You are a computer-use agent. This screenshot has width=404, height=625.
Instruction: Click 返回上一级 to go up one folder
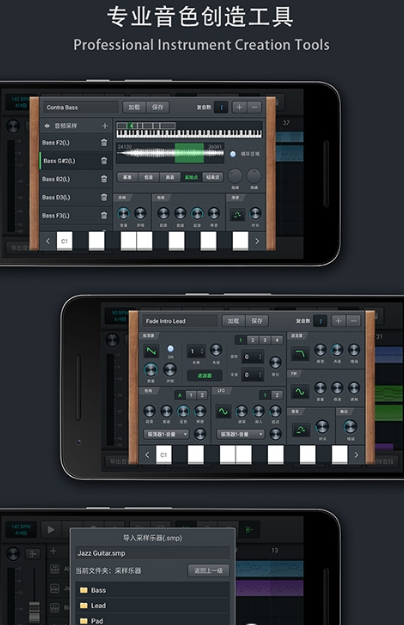(208, 570)
